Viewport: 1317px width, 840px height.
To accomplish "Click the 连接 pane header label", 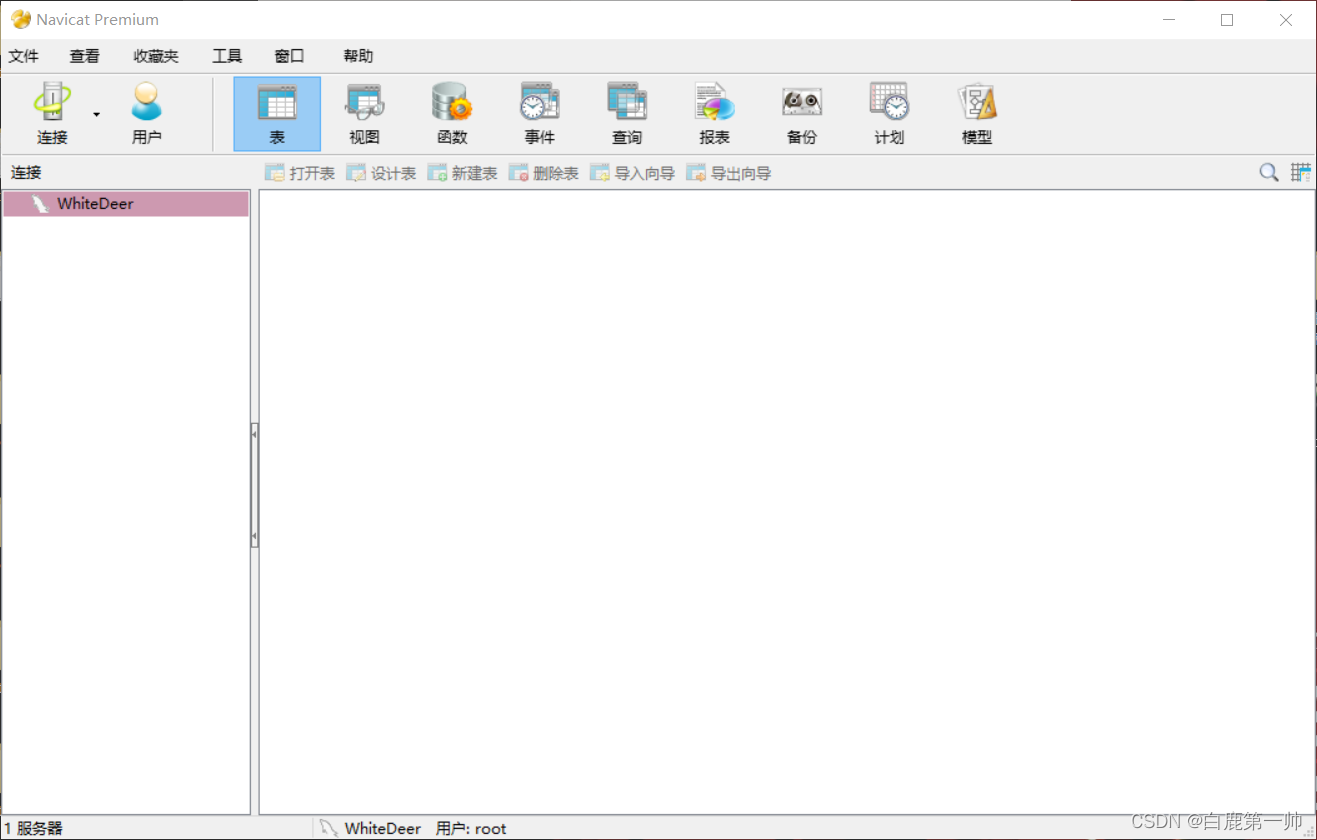I will coord(26,173).
